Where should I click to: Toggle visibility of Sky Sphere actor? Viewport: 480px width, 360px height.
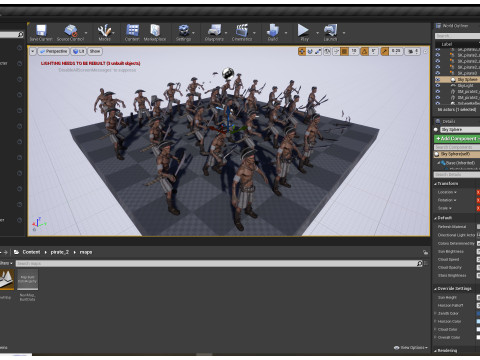(x=438, y=80)
